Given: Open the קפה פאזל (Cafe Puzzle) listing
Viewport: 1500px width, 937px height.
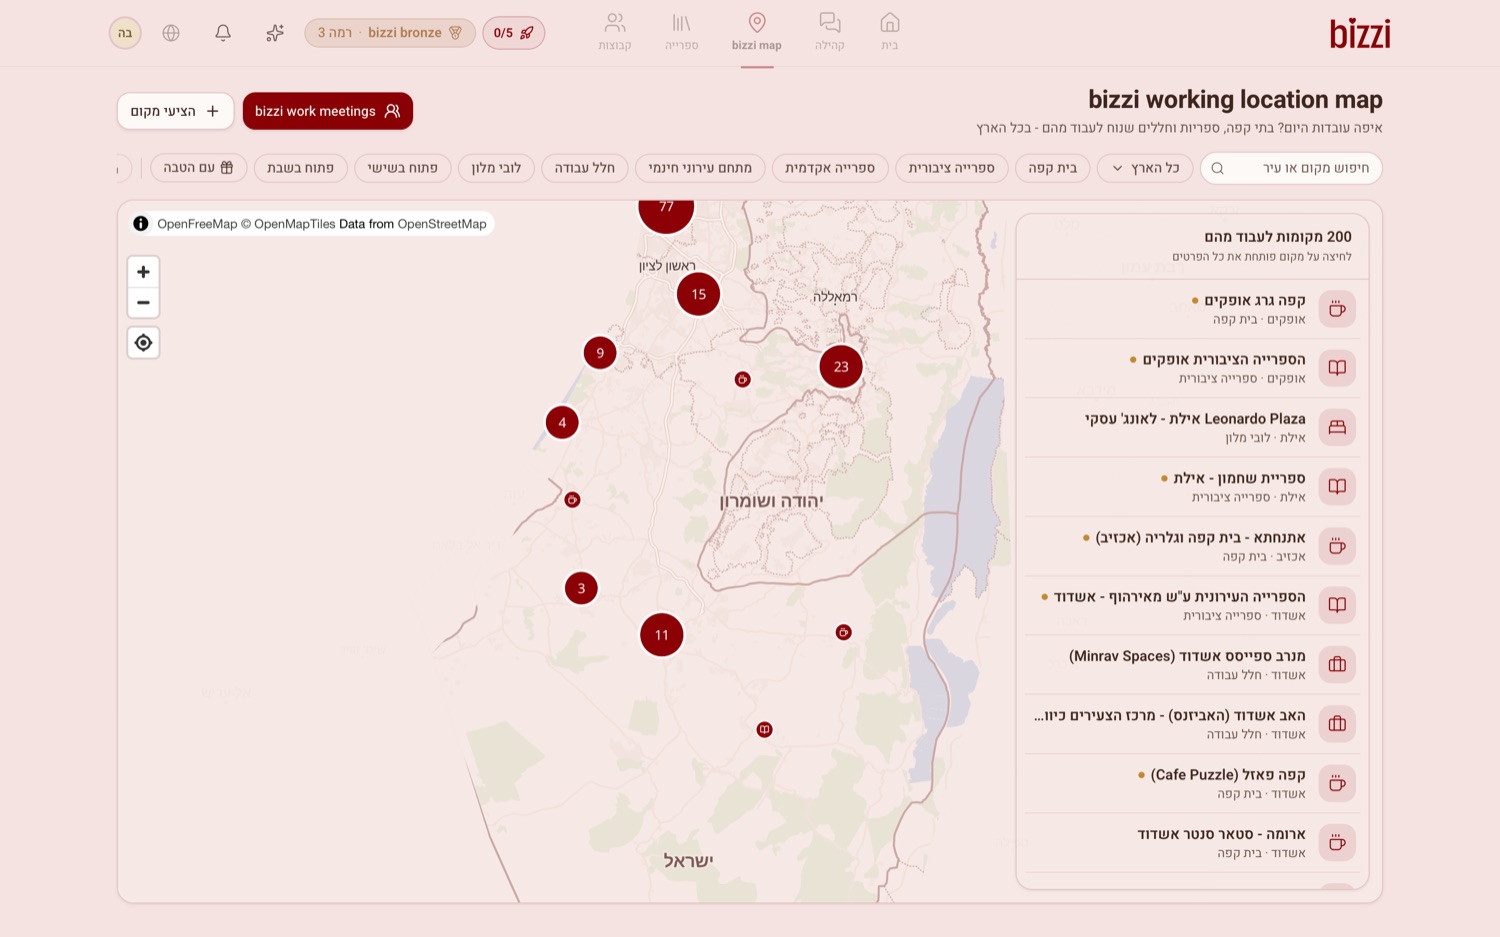Looking at the screenshot, I should click(1190, 783).
